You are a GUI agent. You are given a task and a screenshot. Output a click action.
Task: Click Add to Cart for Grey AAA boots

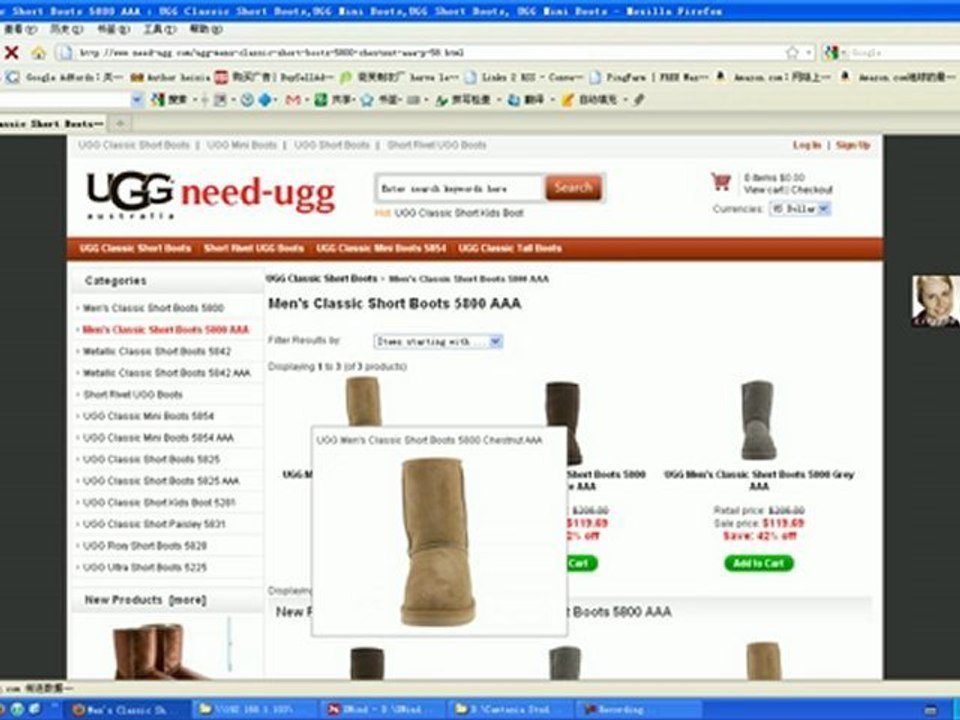click(759, 563)
